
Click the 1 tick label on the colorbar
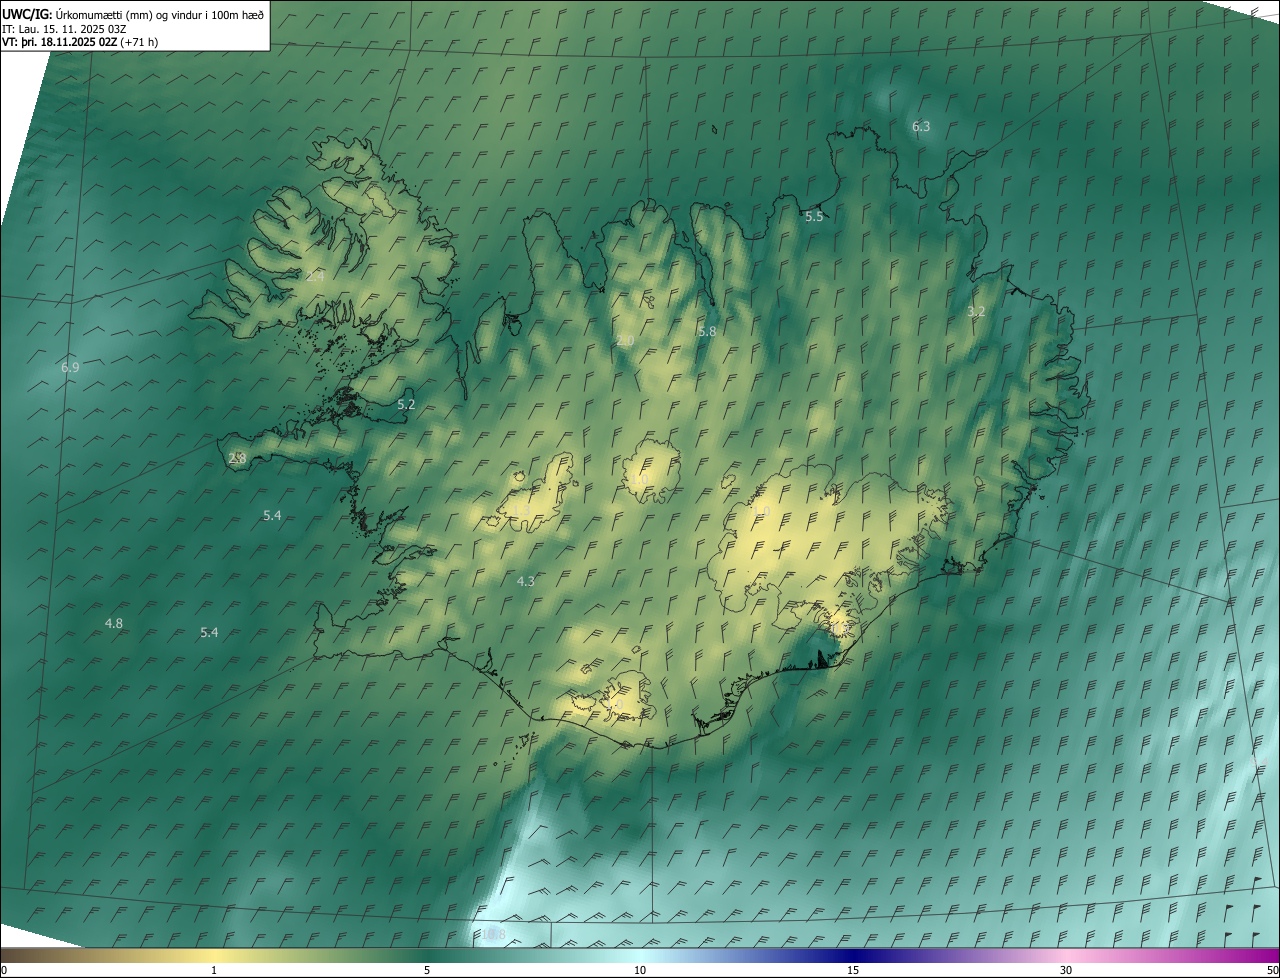214,970
